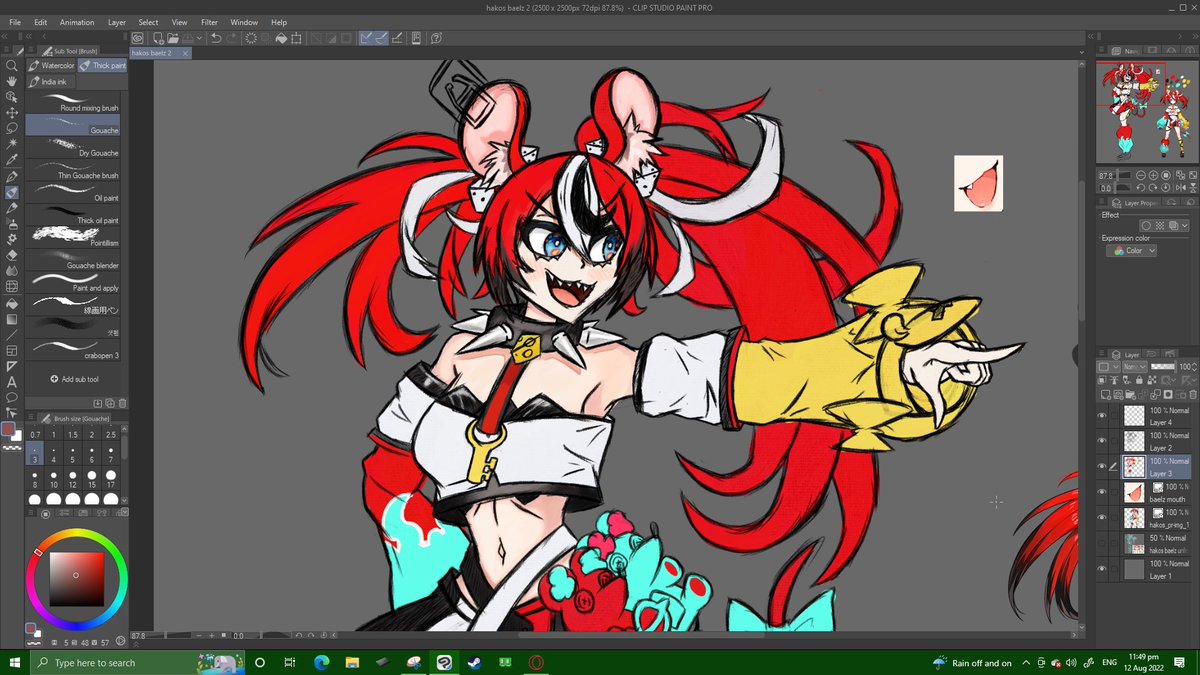1200x675 pixels.
Task: Select the Lasso selection tool
Action: pyautogui.click(x=12, y=128)
